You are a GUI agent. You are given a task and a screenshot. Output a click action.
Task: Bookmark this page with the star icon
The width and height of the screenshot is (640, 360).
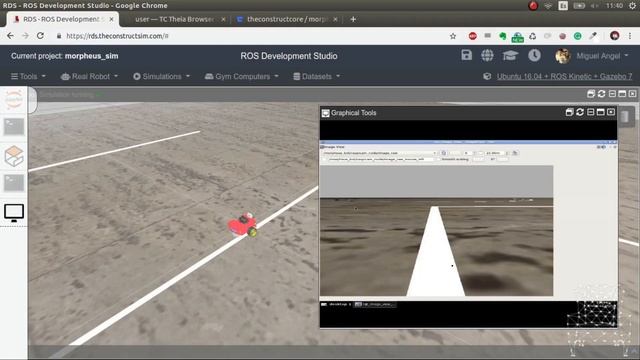tap(453, 36)
